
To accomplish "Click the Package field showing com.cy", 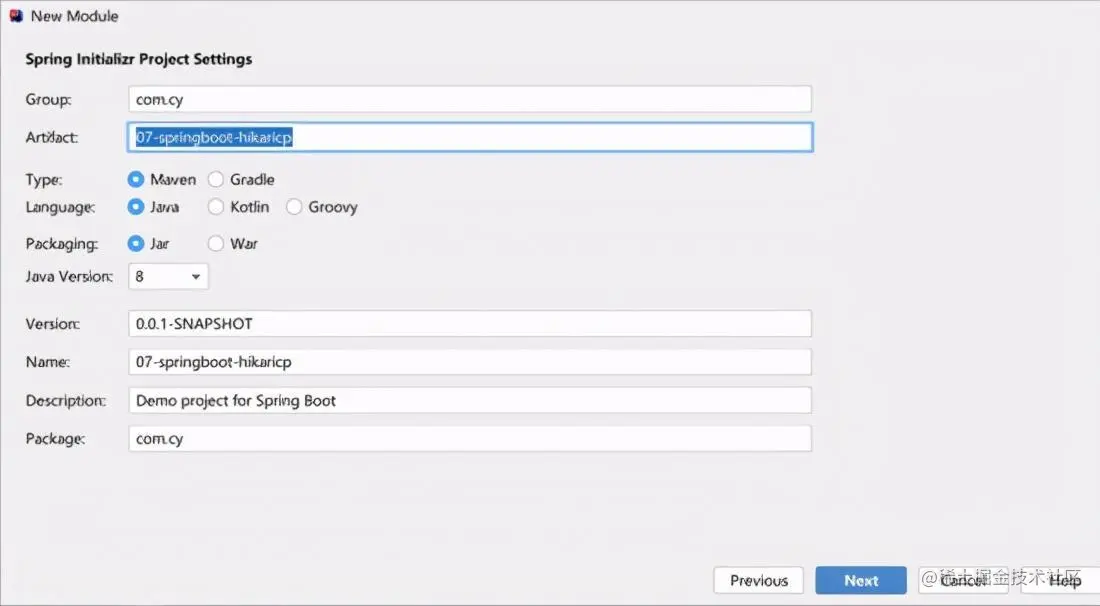I will (470, 438).
